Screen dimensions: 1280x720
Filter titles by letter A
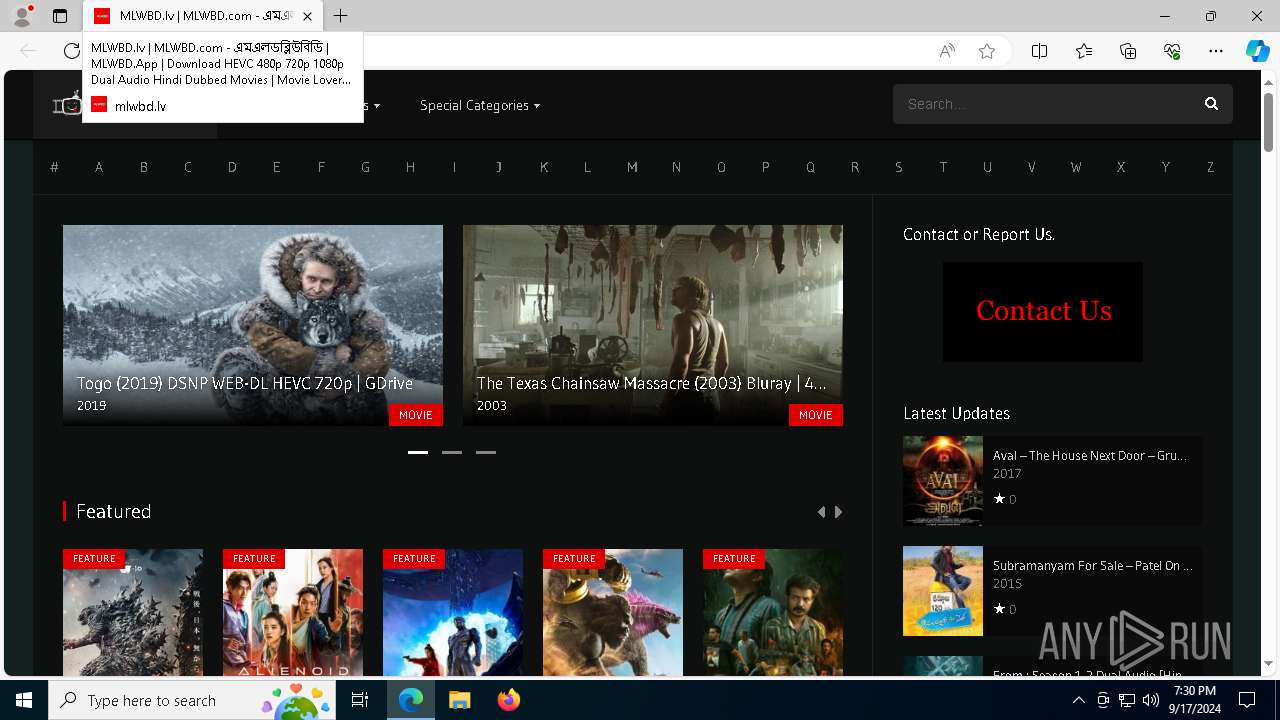(x=99, y=167)
